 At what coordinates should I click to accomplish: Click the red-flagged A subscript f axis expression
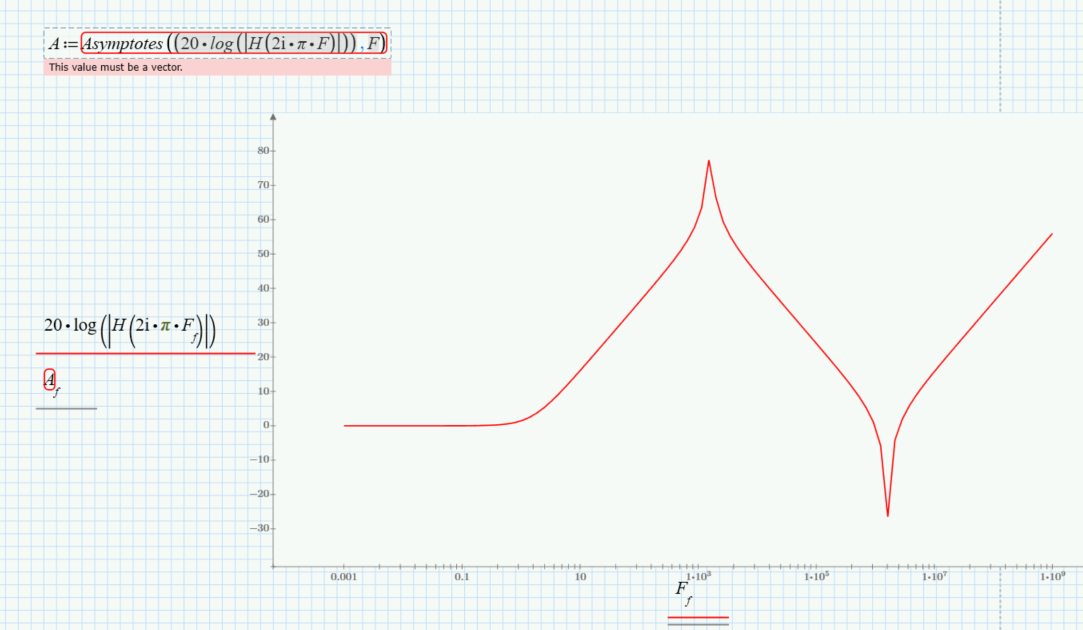click(x=51, y=380)
